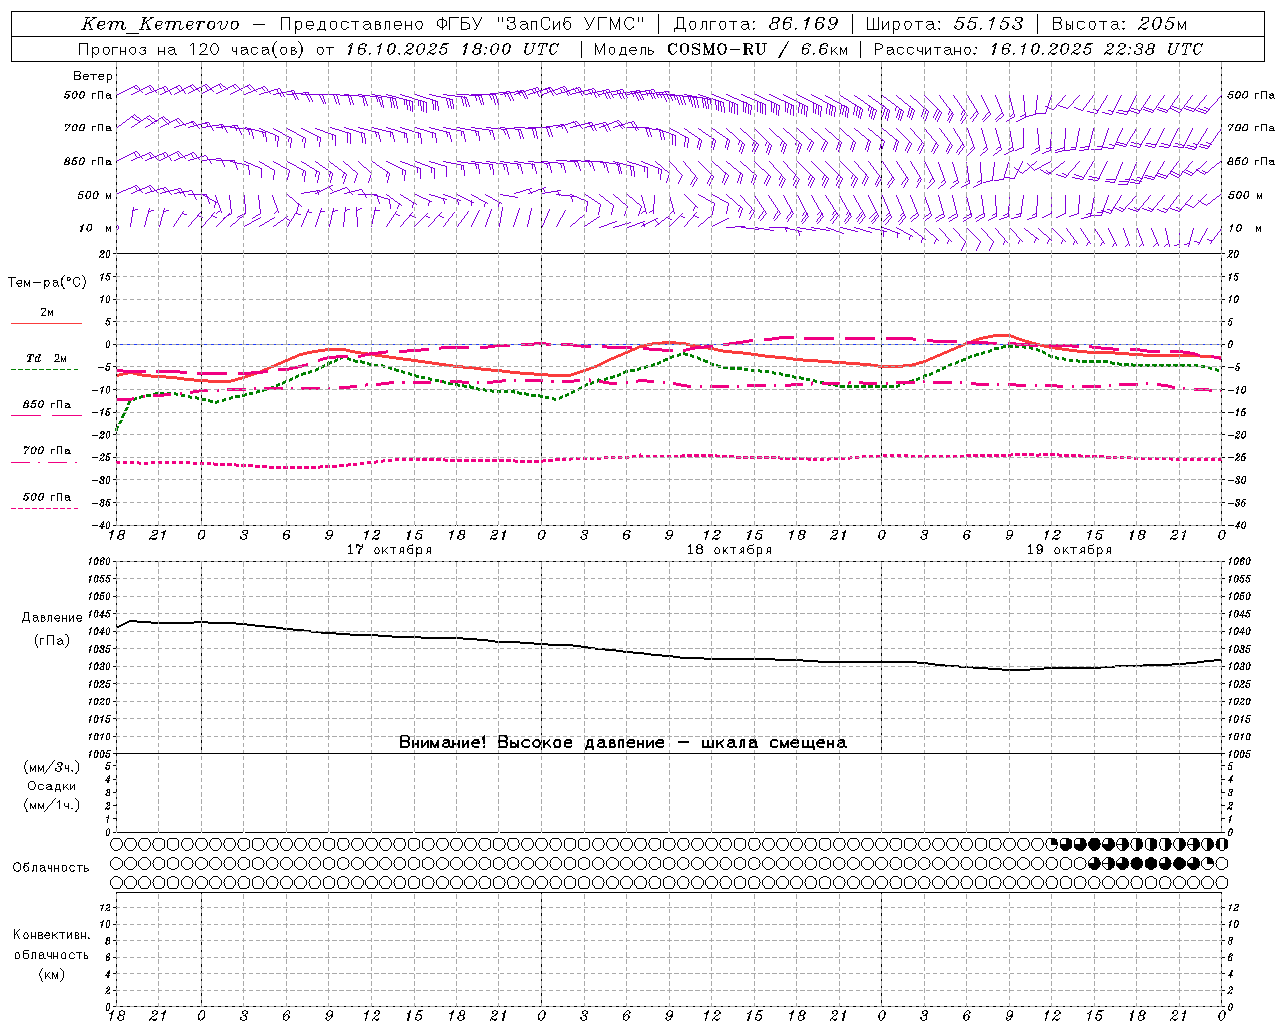Click the station name "Kem_Kemerovo" in header

(160, 24)
